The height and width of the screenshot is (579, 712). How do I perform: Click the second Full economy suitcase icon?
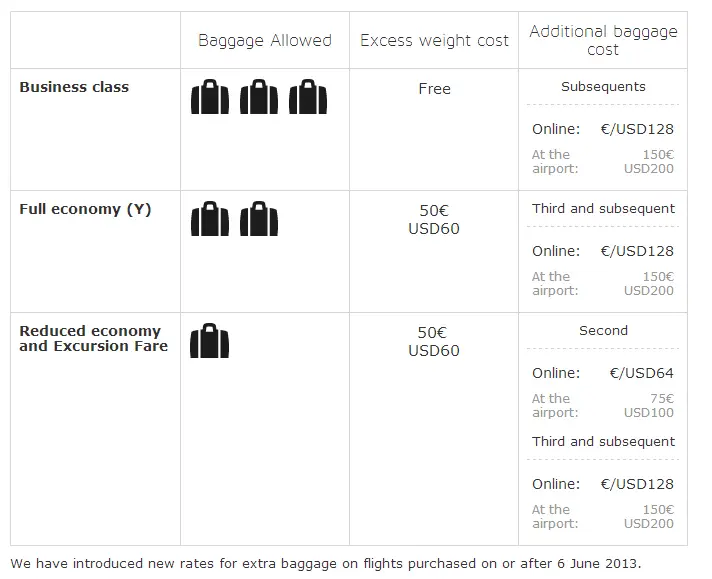(259, 218)
